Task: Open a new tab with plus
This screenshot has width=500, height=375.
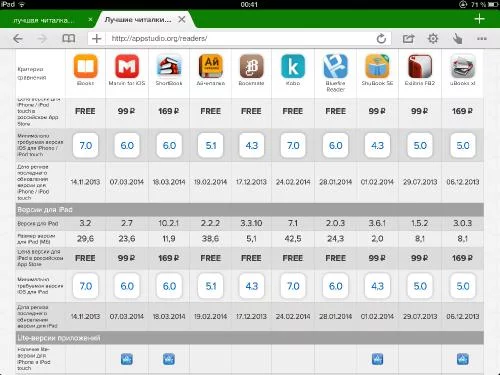Action: (x=479, y=19)
